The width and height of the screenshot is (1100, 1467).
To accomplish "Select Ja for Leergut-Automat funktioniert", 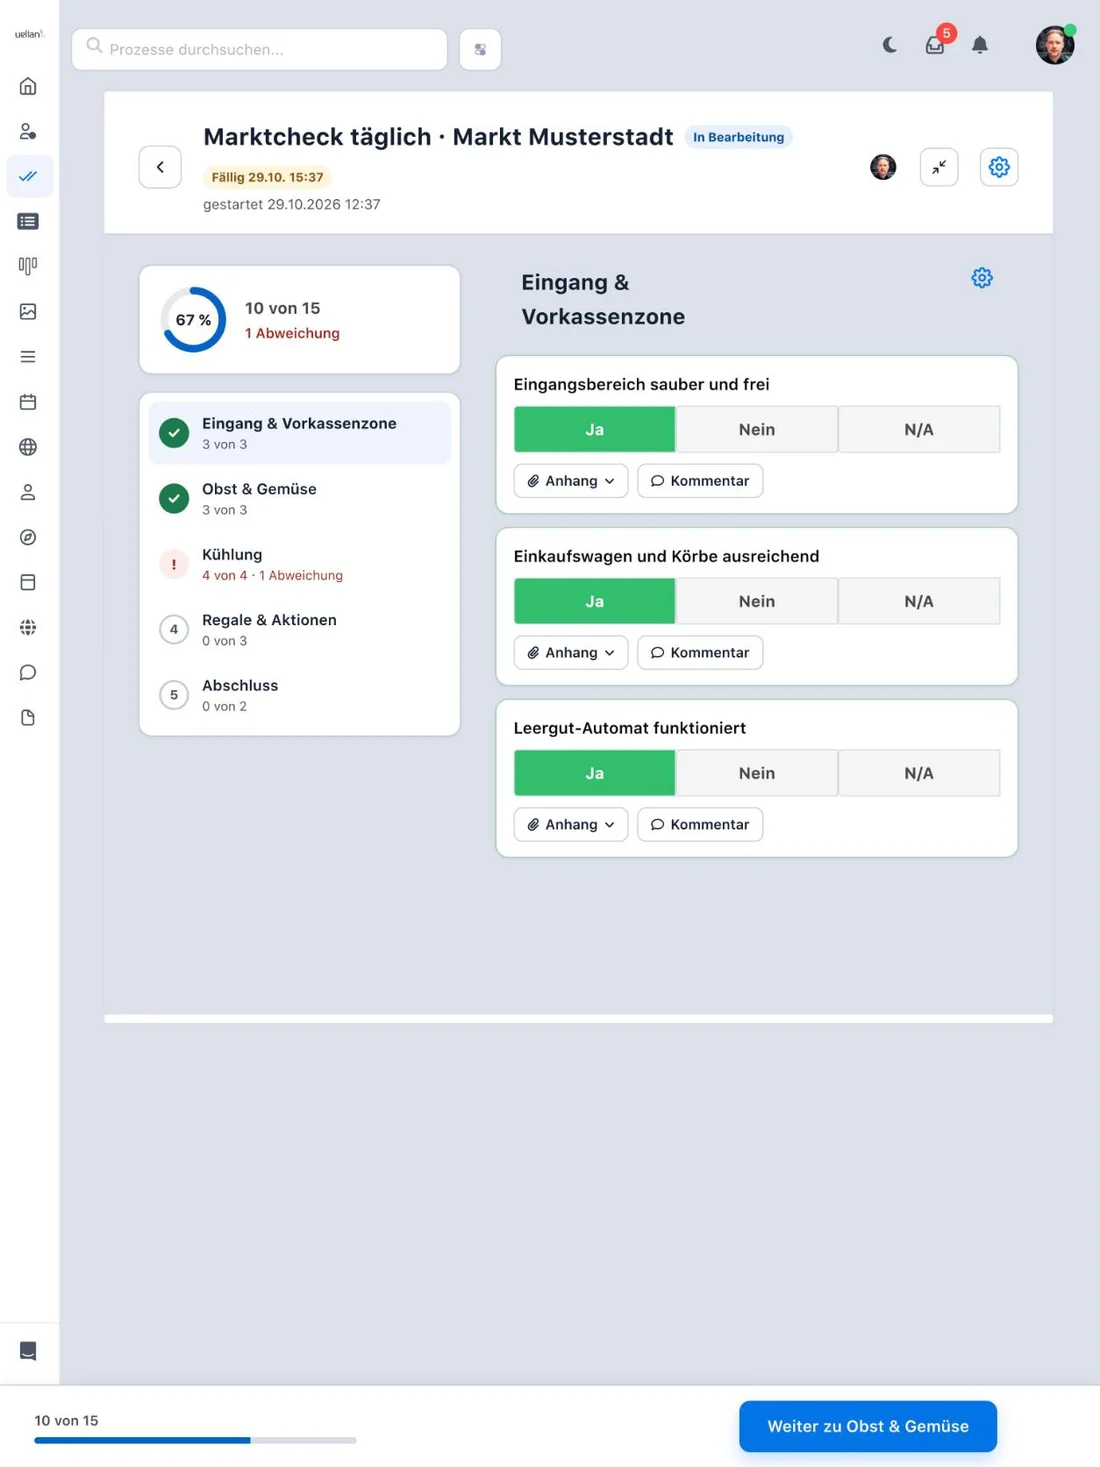I will tap(594, 773).
